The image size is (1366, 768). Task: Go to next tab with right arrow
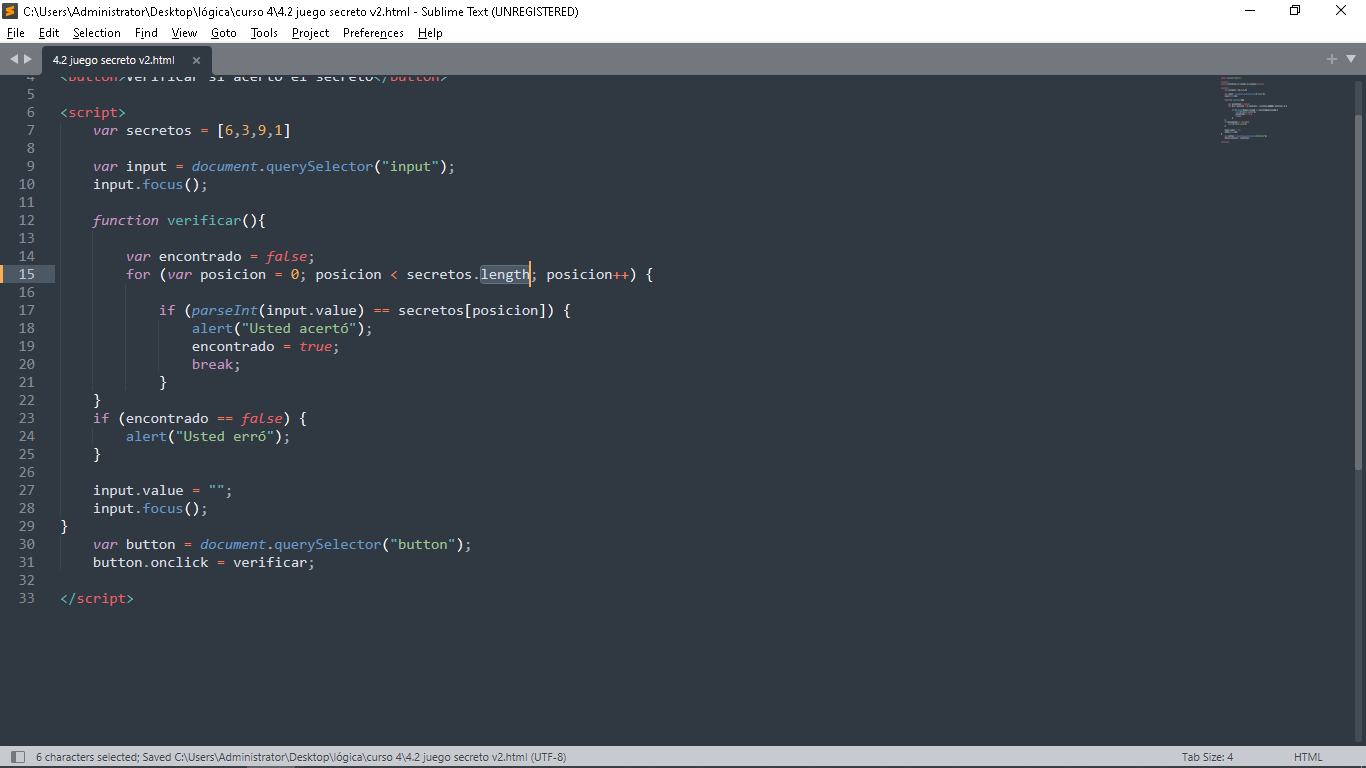[28, 59]
